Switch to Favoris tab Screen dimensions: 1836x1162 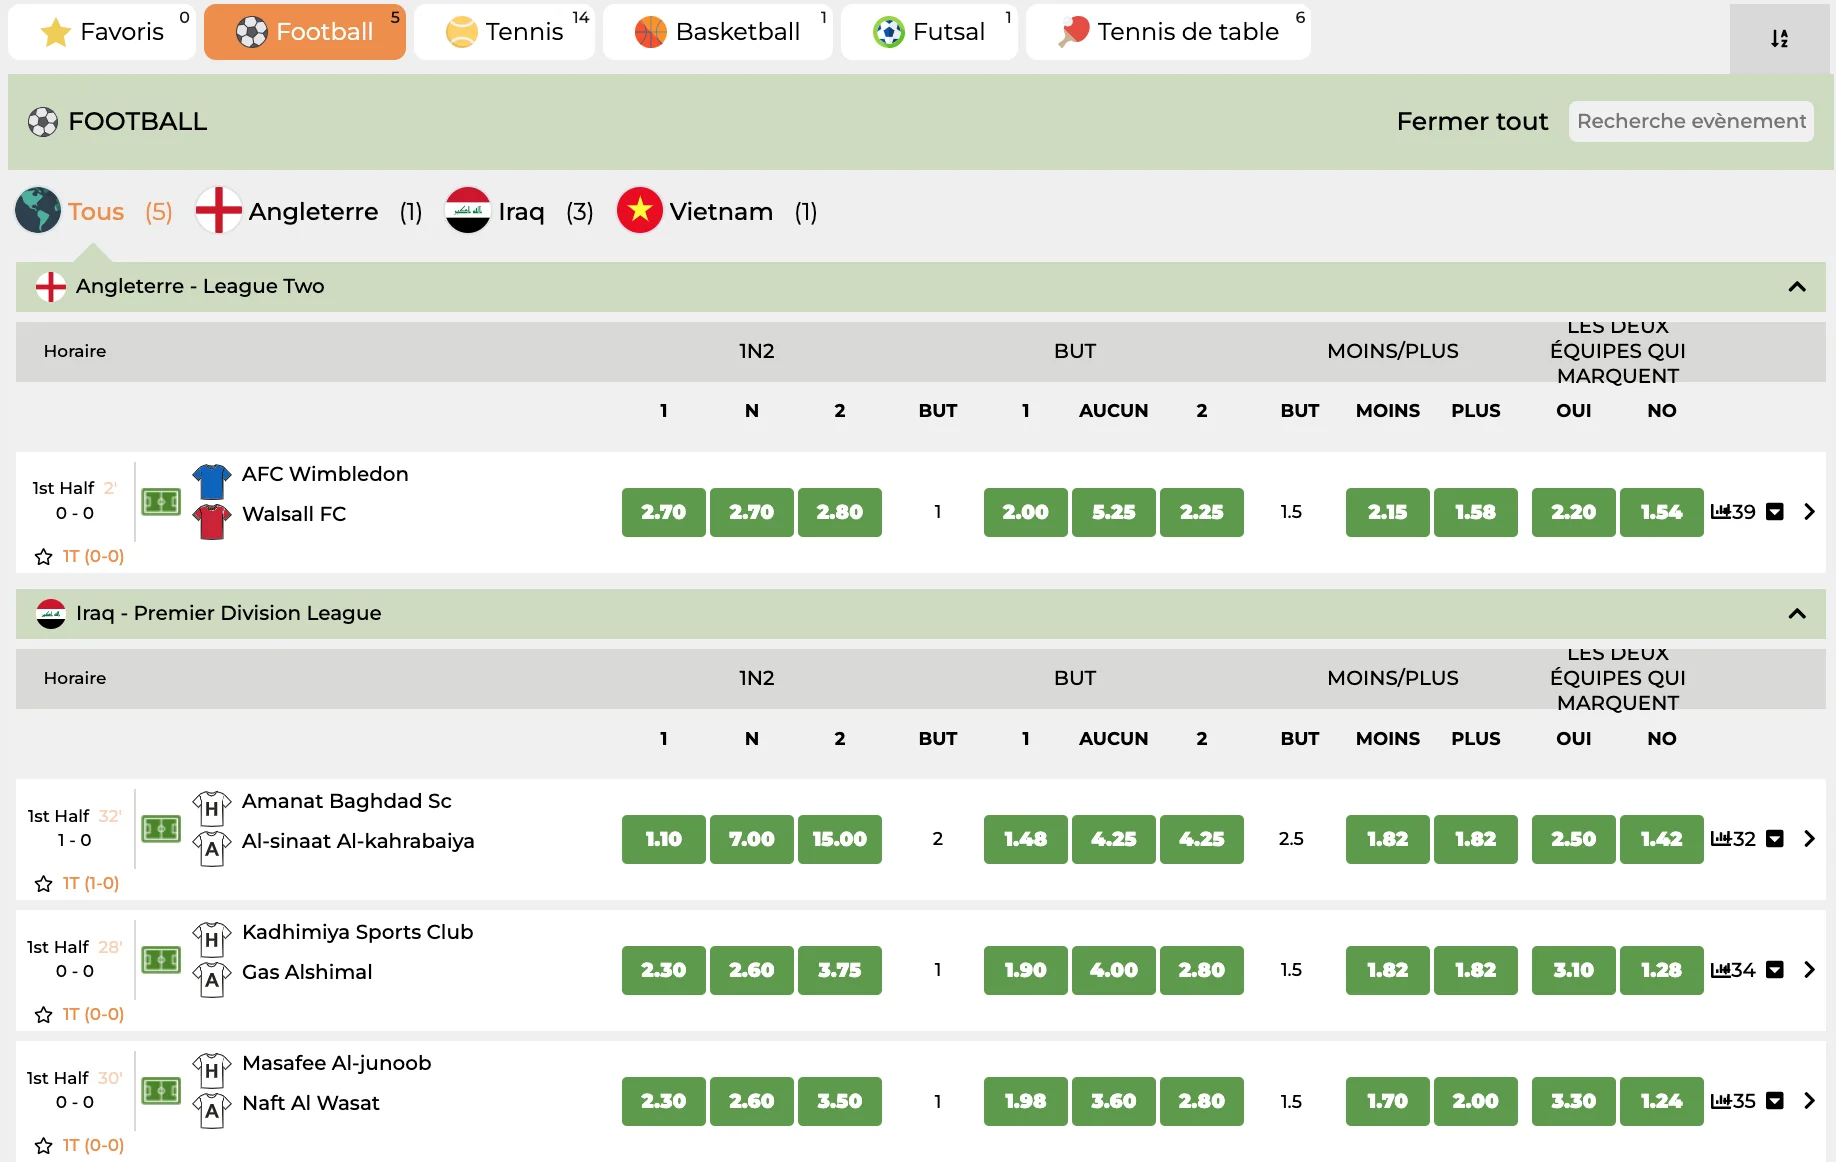point(102,32)
